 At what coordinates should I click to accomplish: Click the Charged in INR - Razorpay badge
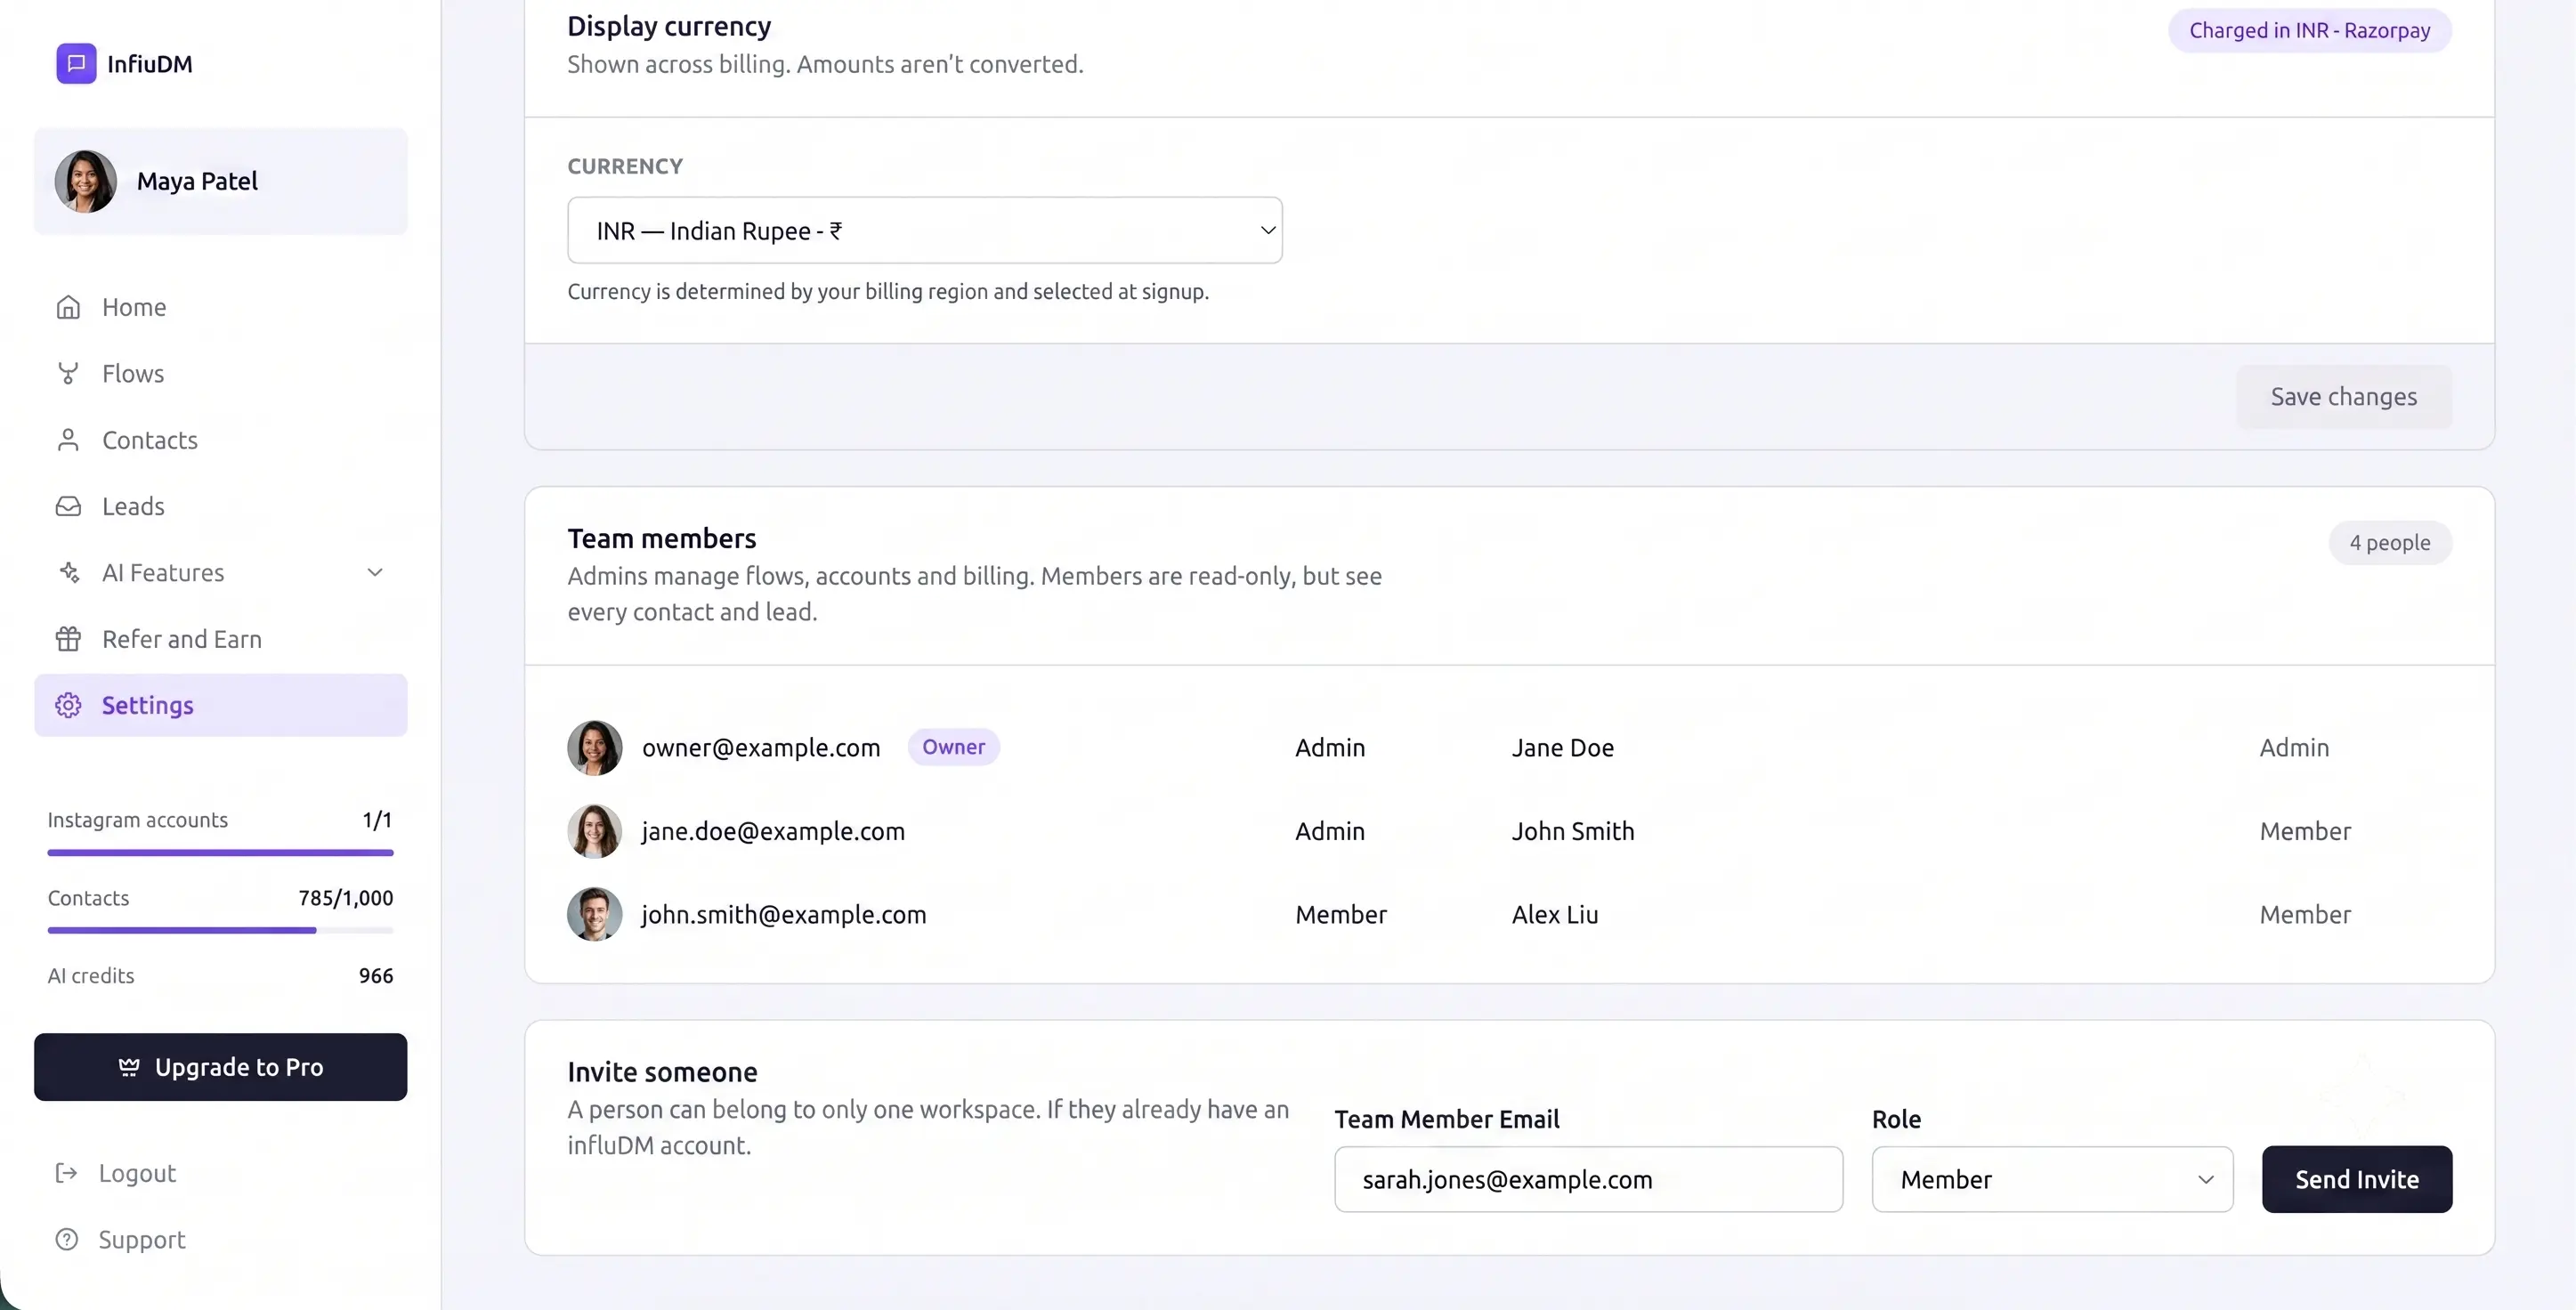(2310, 30)
